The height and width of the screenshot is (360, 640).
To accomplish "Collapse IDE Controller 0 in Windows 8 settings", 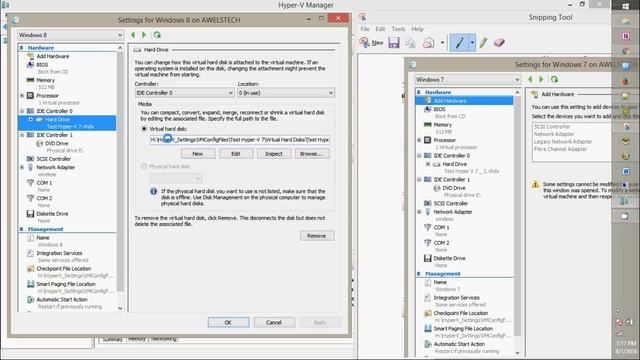I will (x=22, y=111).
